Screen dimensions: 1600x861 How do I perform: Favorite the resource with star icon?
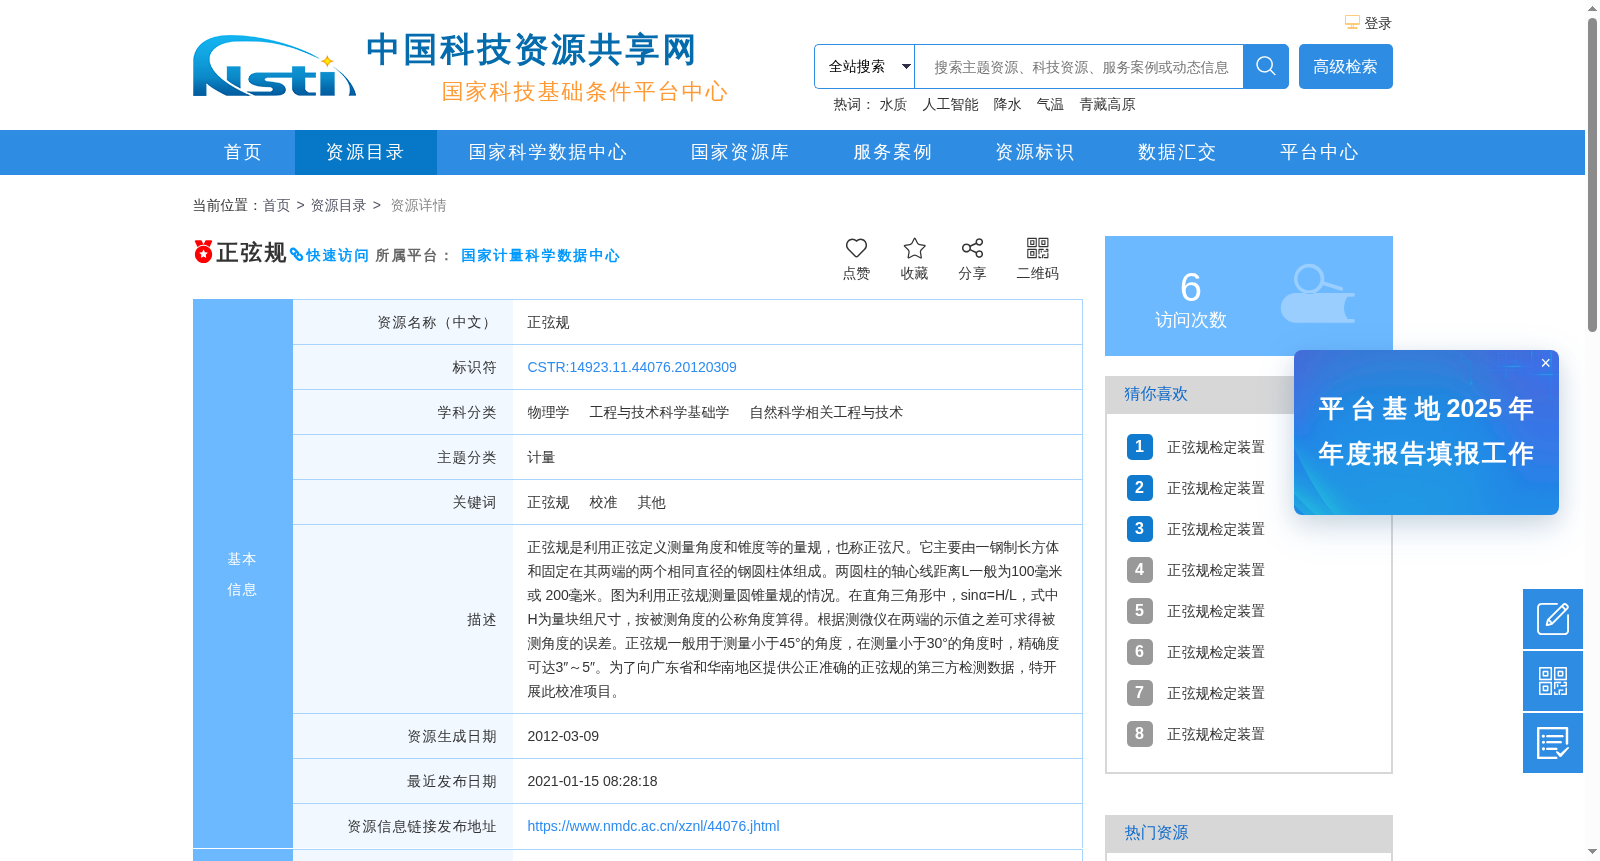914,248
